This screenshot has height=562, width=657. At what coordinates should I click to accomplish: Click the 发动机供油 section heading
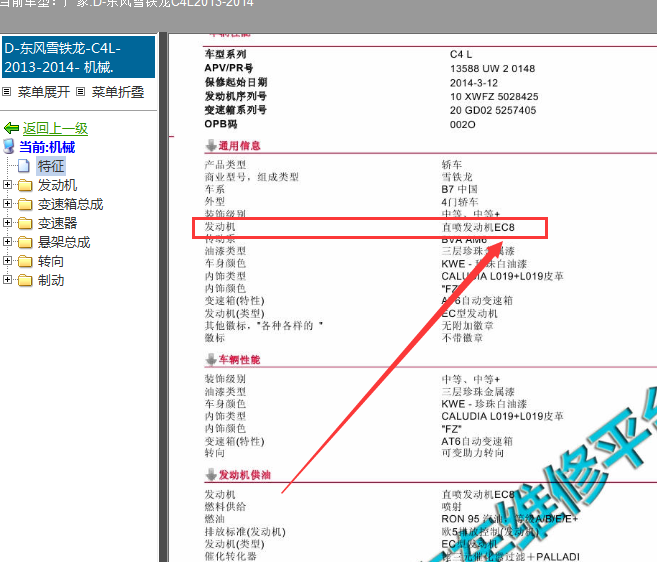(x=245, y=475)
